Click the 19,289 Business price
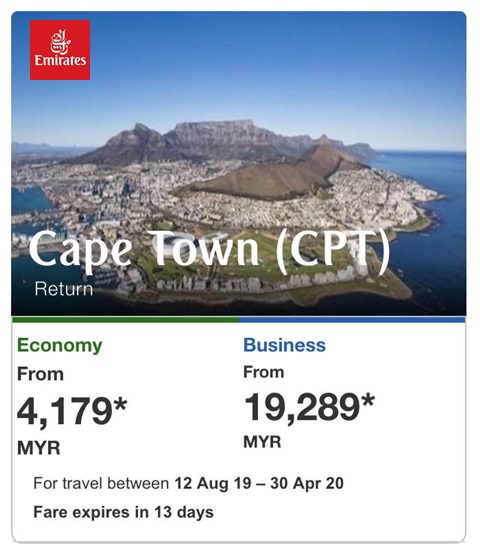The width and height of the screenshot is (480, 549). 302,407
